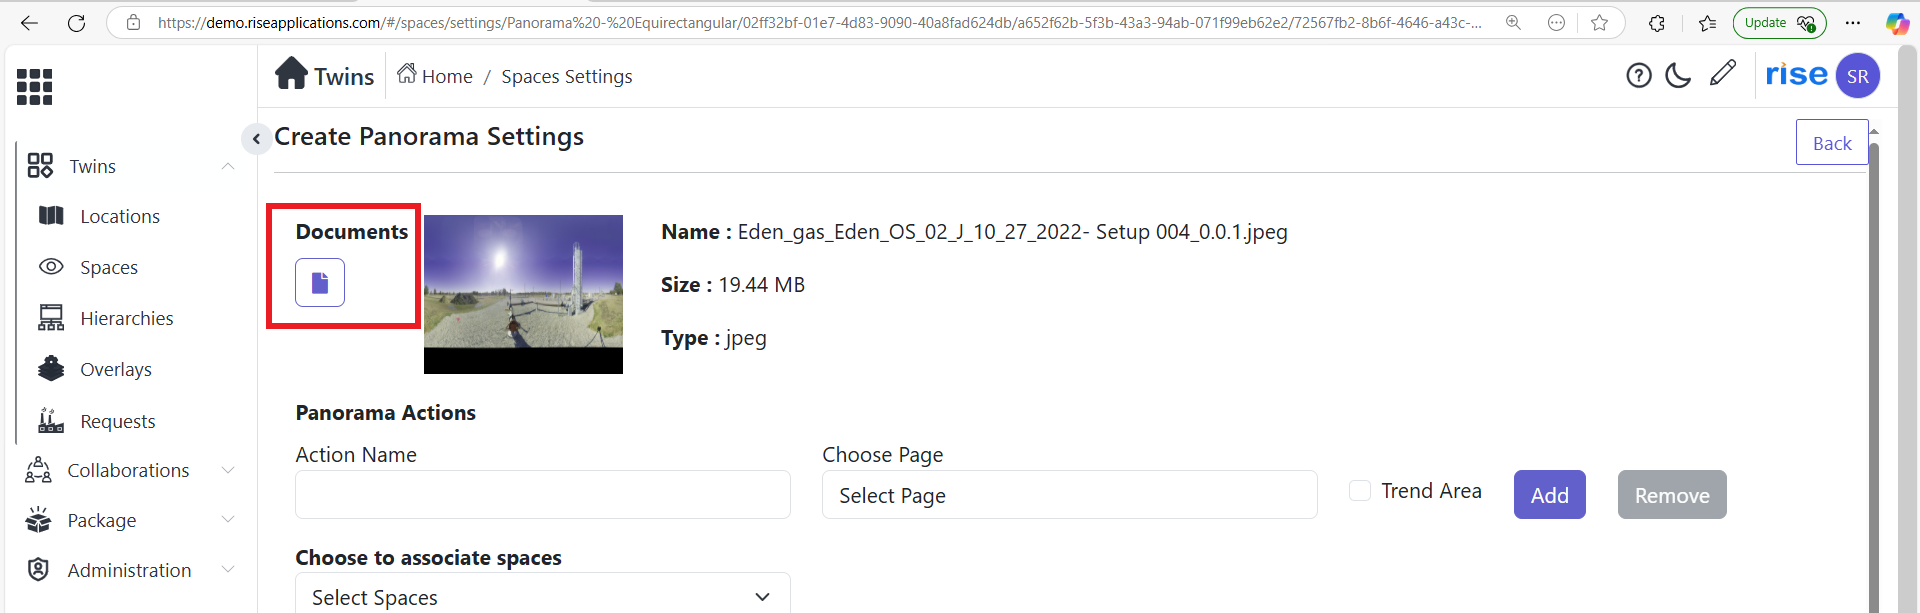Open the app launcher grid icon

[35, 87]
